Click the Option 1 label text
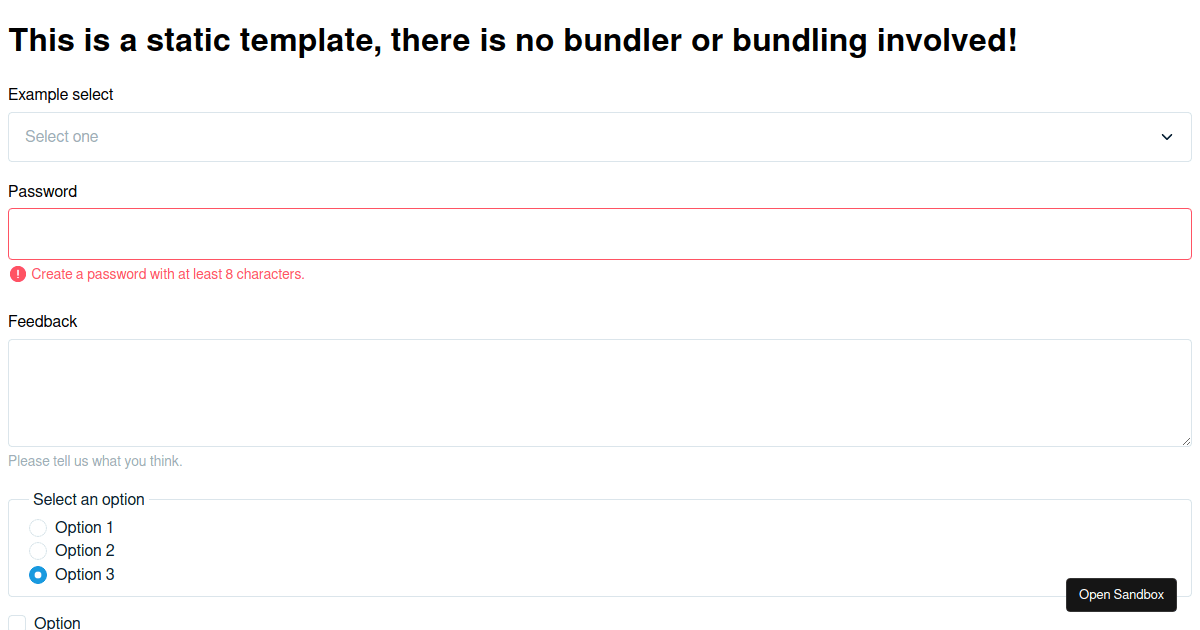Viewport: 1200px width, 630px height. click(84, 527)
